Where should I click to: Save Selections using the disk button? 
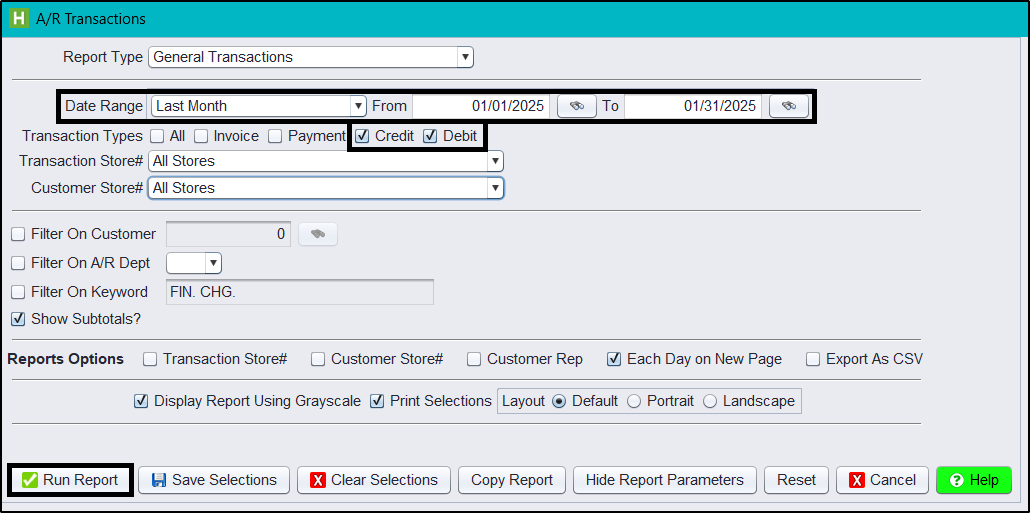point(214,480)
